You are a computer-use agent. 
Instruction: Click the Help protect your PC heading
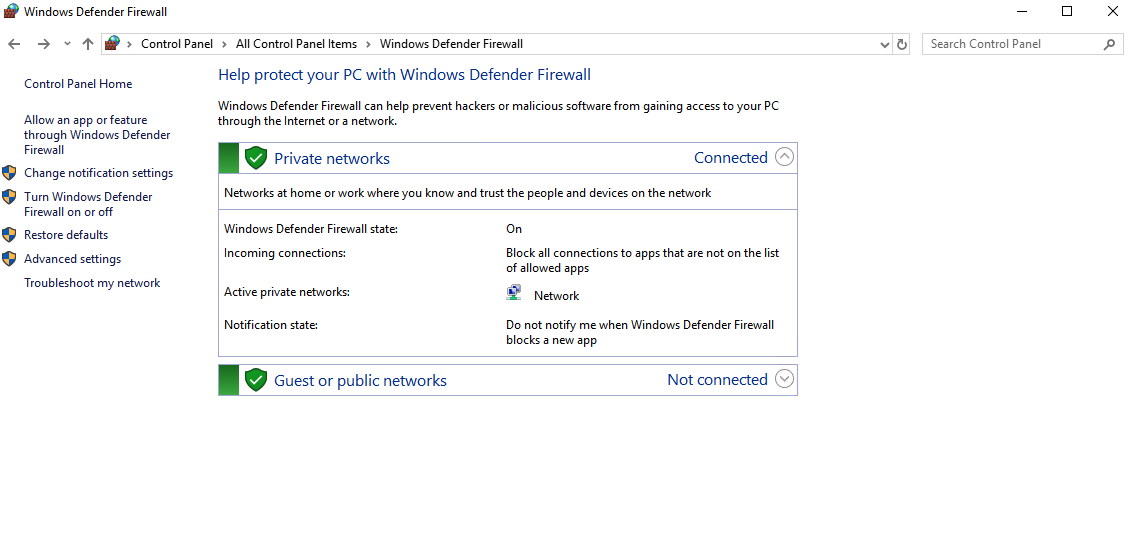coord(405,75)
